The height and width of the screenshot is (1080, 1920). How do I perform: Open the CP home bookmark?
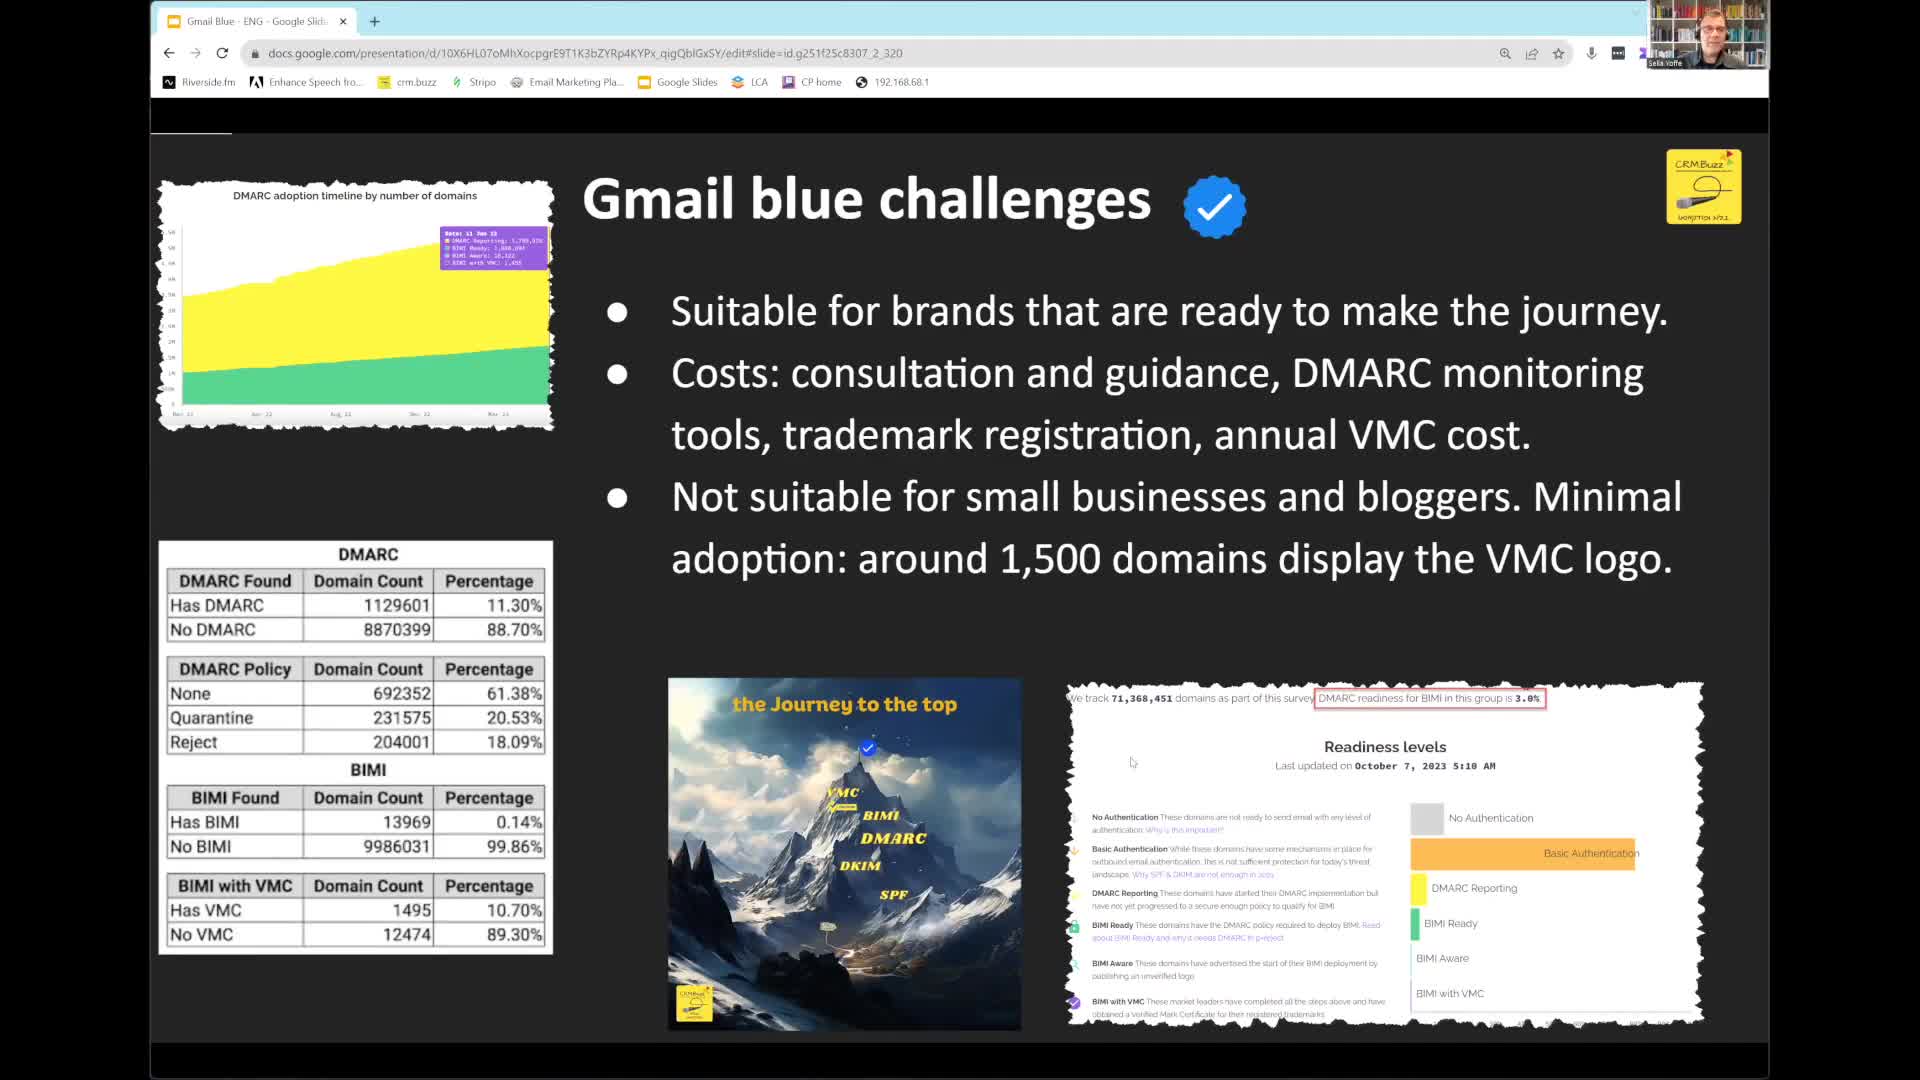pos(812,82)
